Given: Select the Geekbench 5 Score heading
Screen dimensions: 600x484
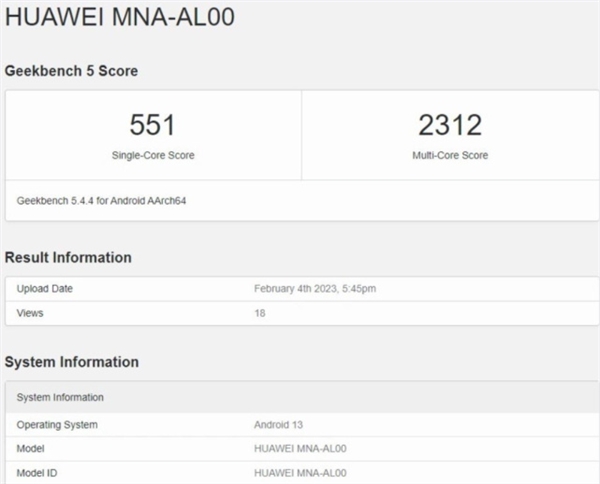Looking at the screenshot, I should (x=71, y=71).
